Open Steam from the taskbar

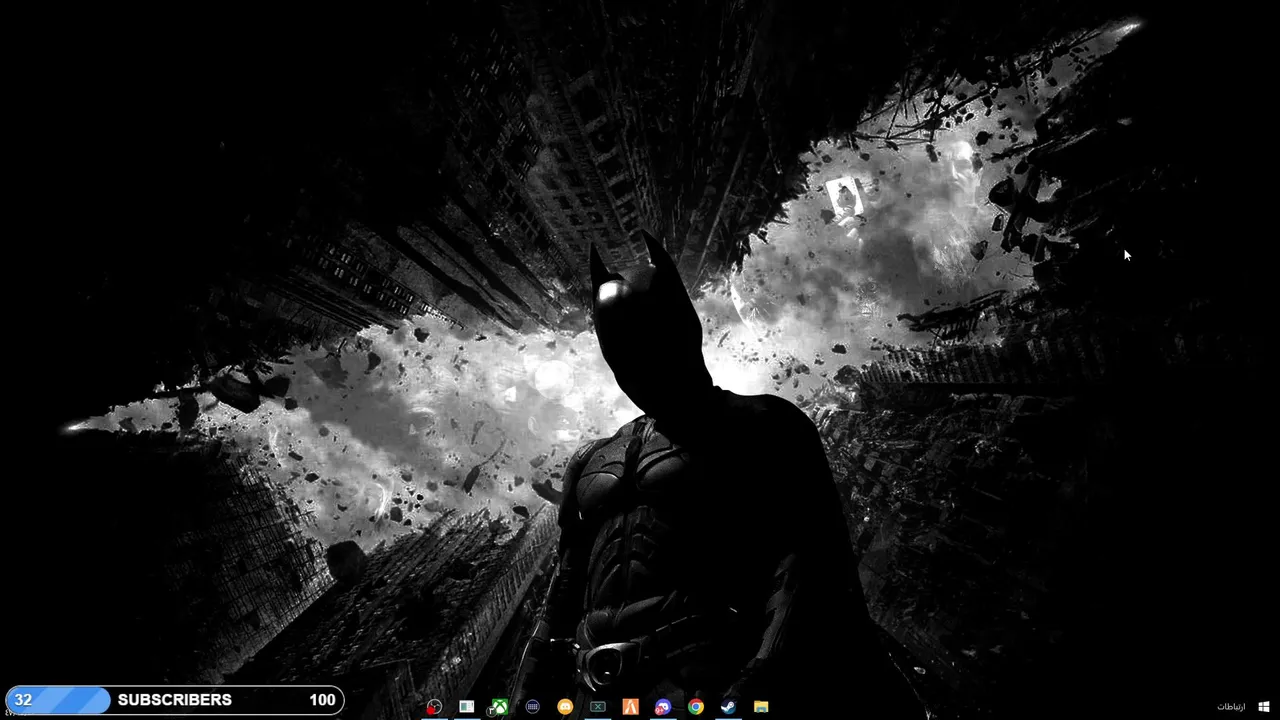(x=729, y=707)
